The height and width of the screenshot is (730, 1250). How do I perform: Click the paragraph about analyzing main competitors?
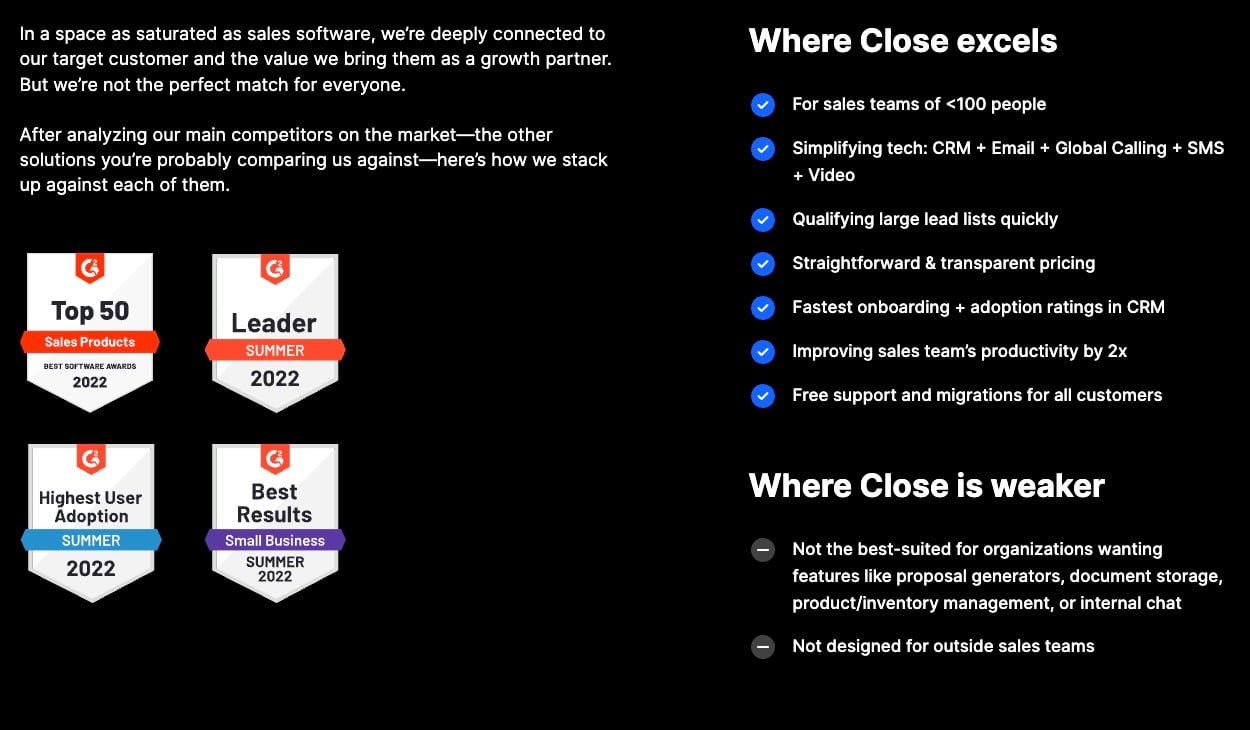pyautogui.click(x=314, y=160)
